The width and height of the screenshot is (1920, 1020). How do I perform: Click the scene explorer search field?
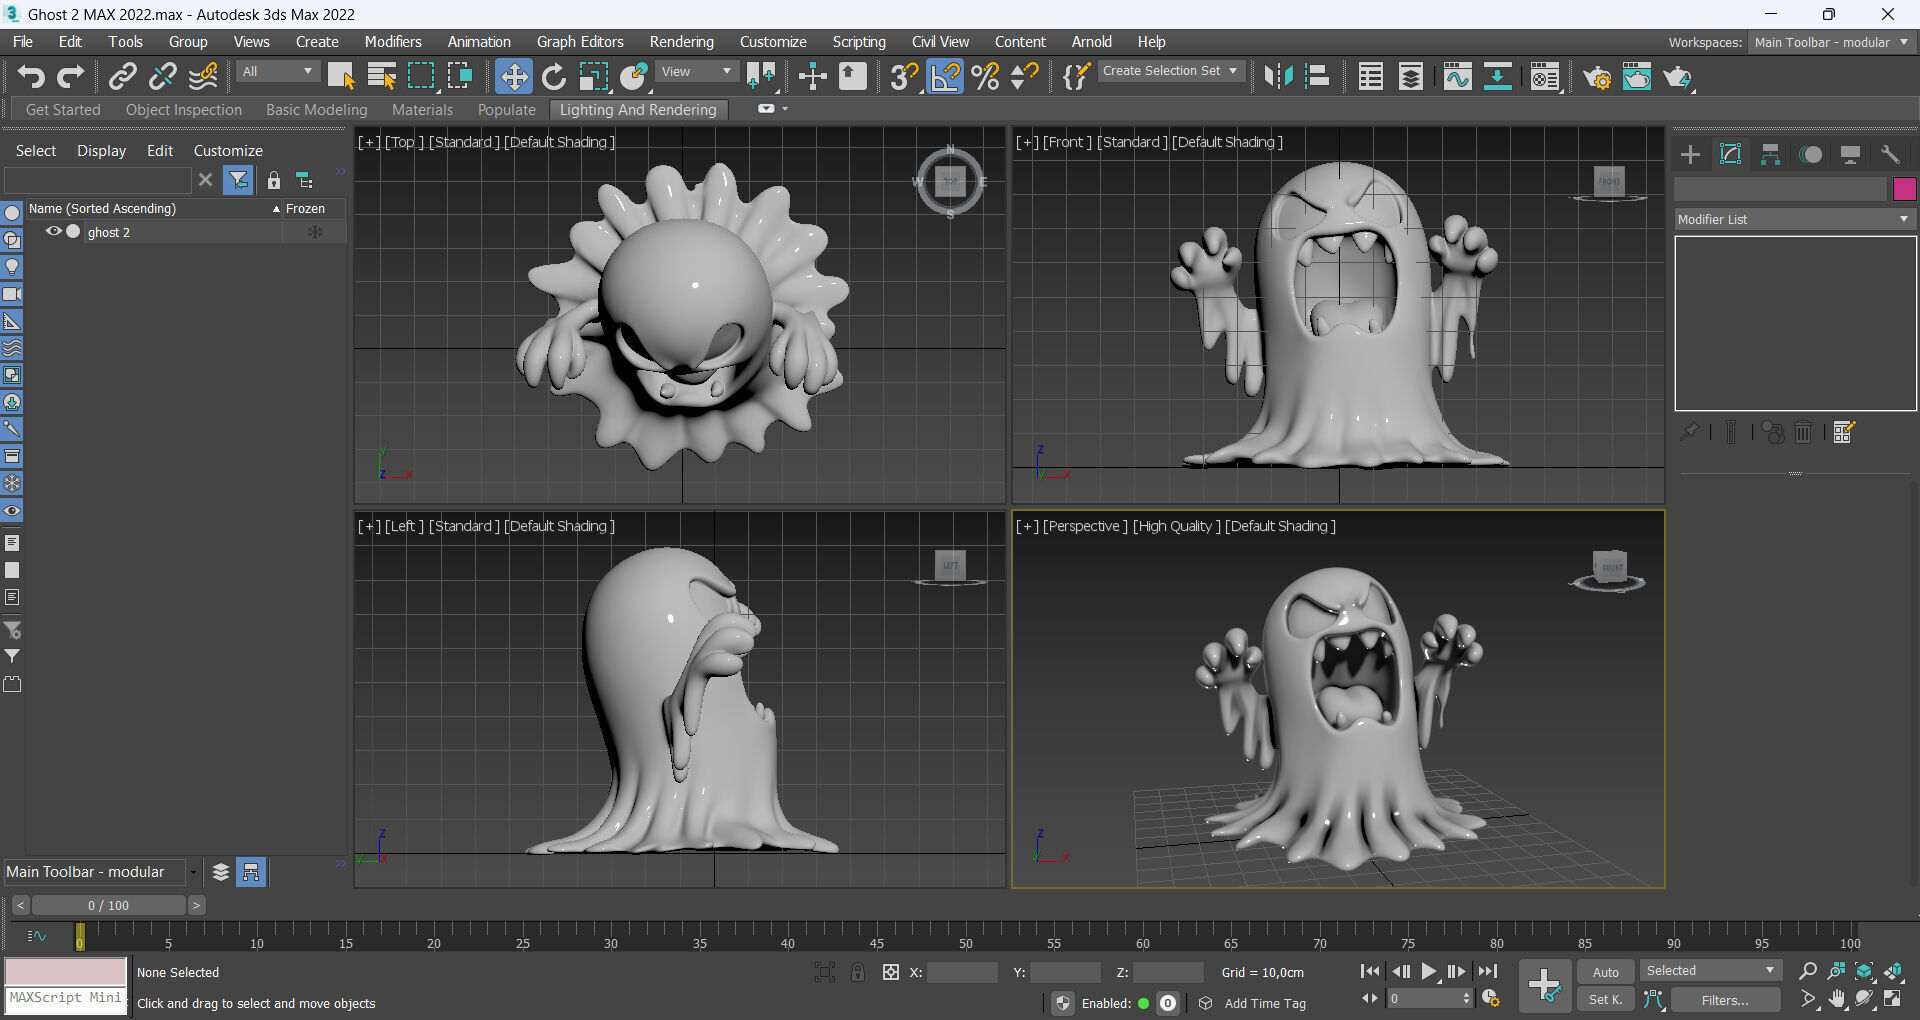pyautogui.click(x=97, y=180)
